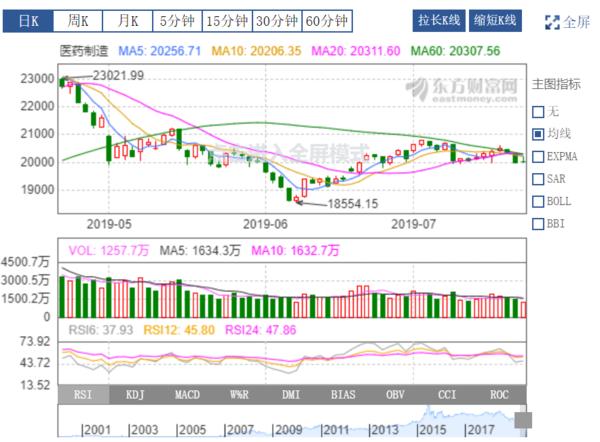This screenshot has width=600, height=442.
Task: Select the RSI indicator tab
Action: [x=83, y=395]
